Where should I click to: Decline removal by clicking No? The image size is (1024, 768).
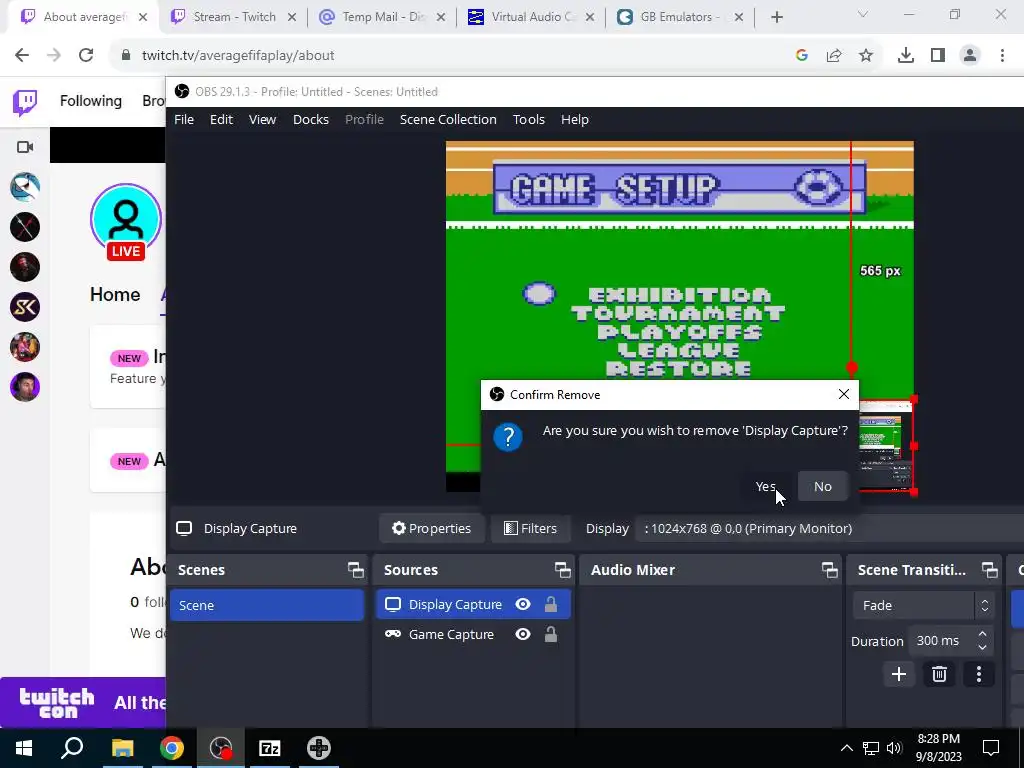823,487
